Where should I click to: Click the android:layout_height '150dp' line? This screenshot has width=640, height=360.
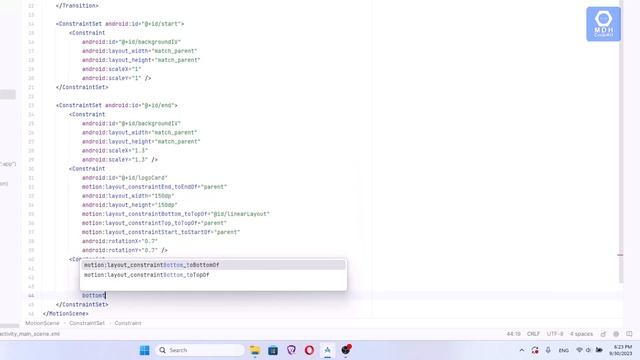point(130,205)
